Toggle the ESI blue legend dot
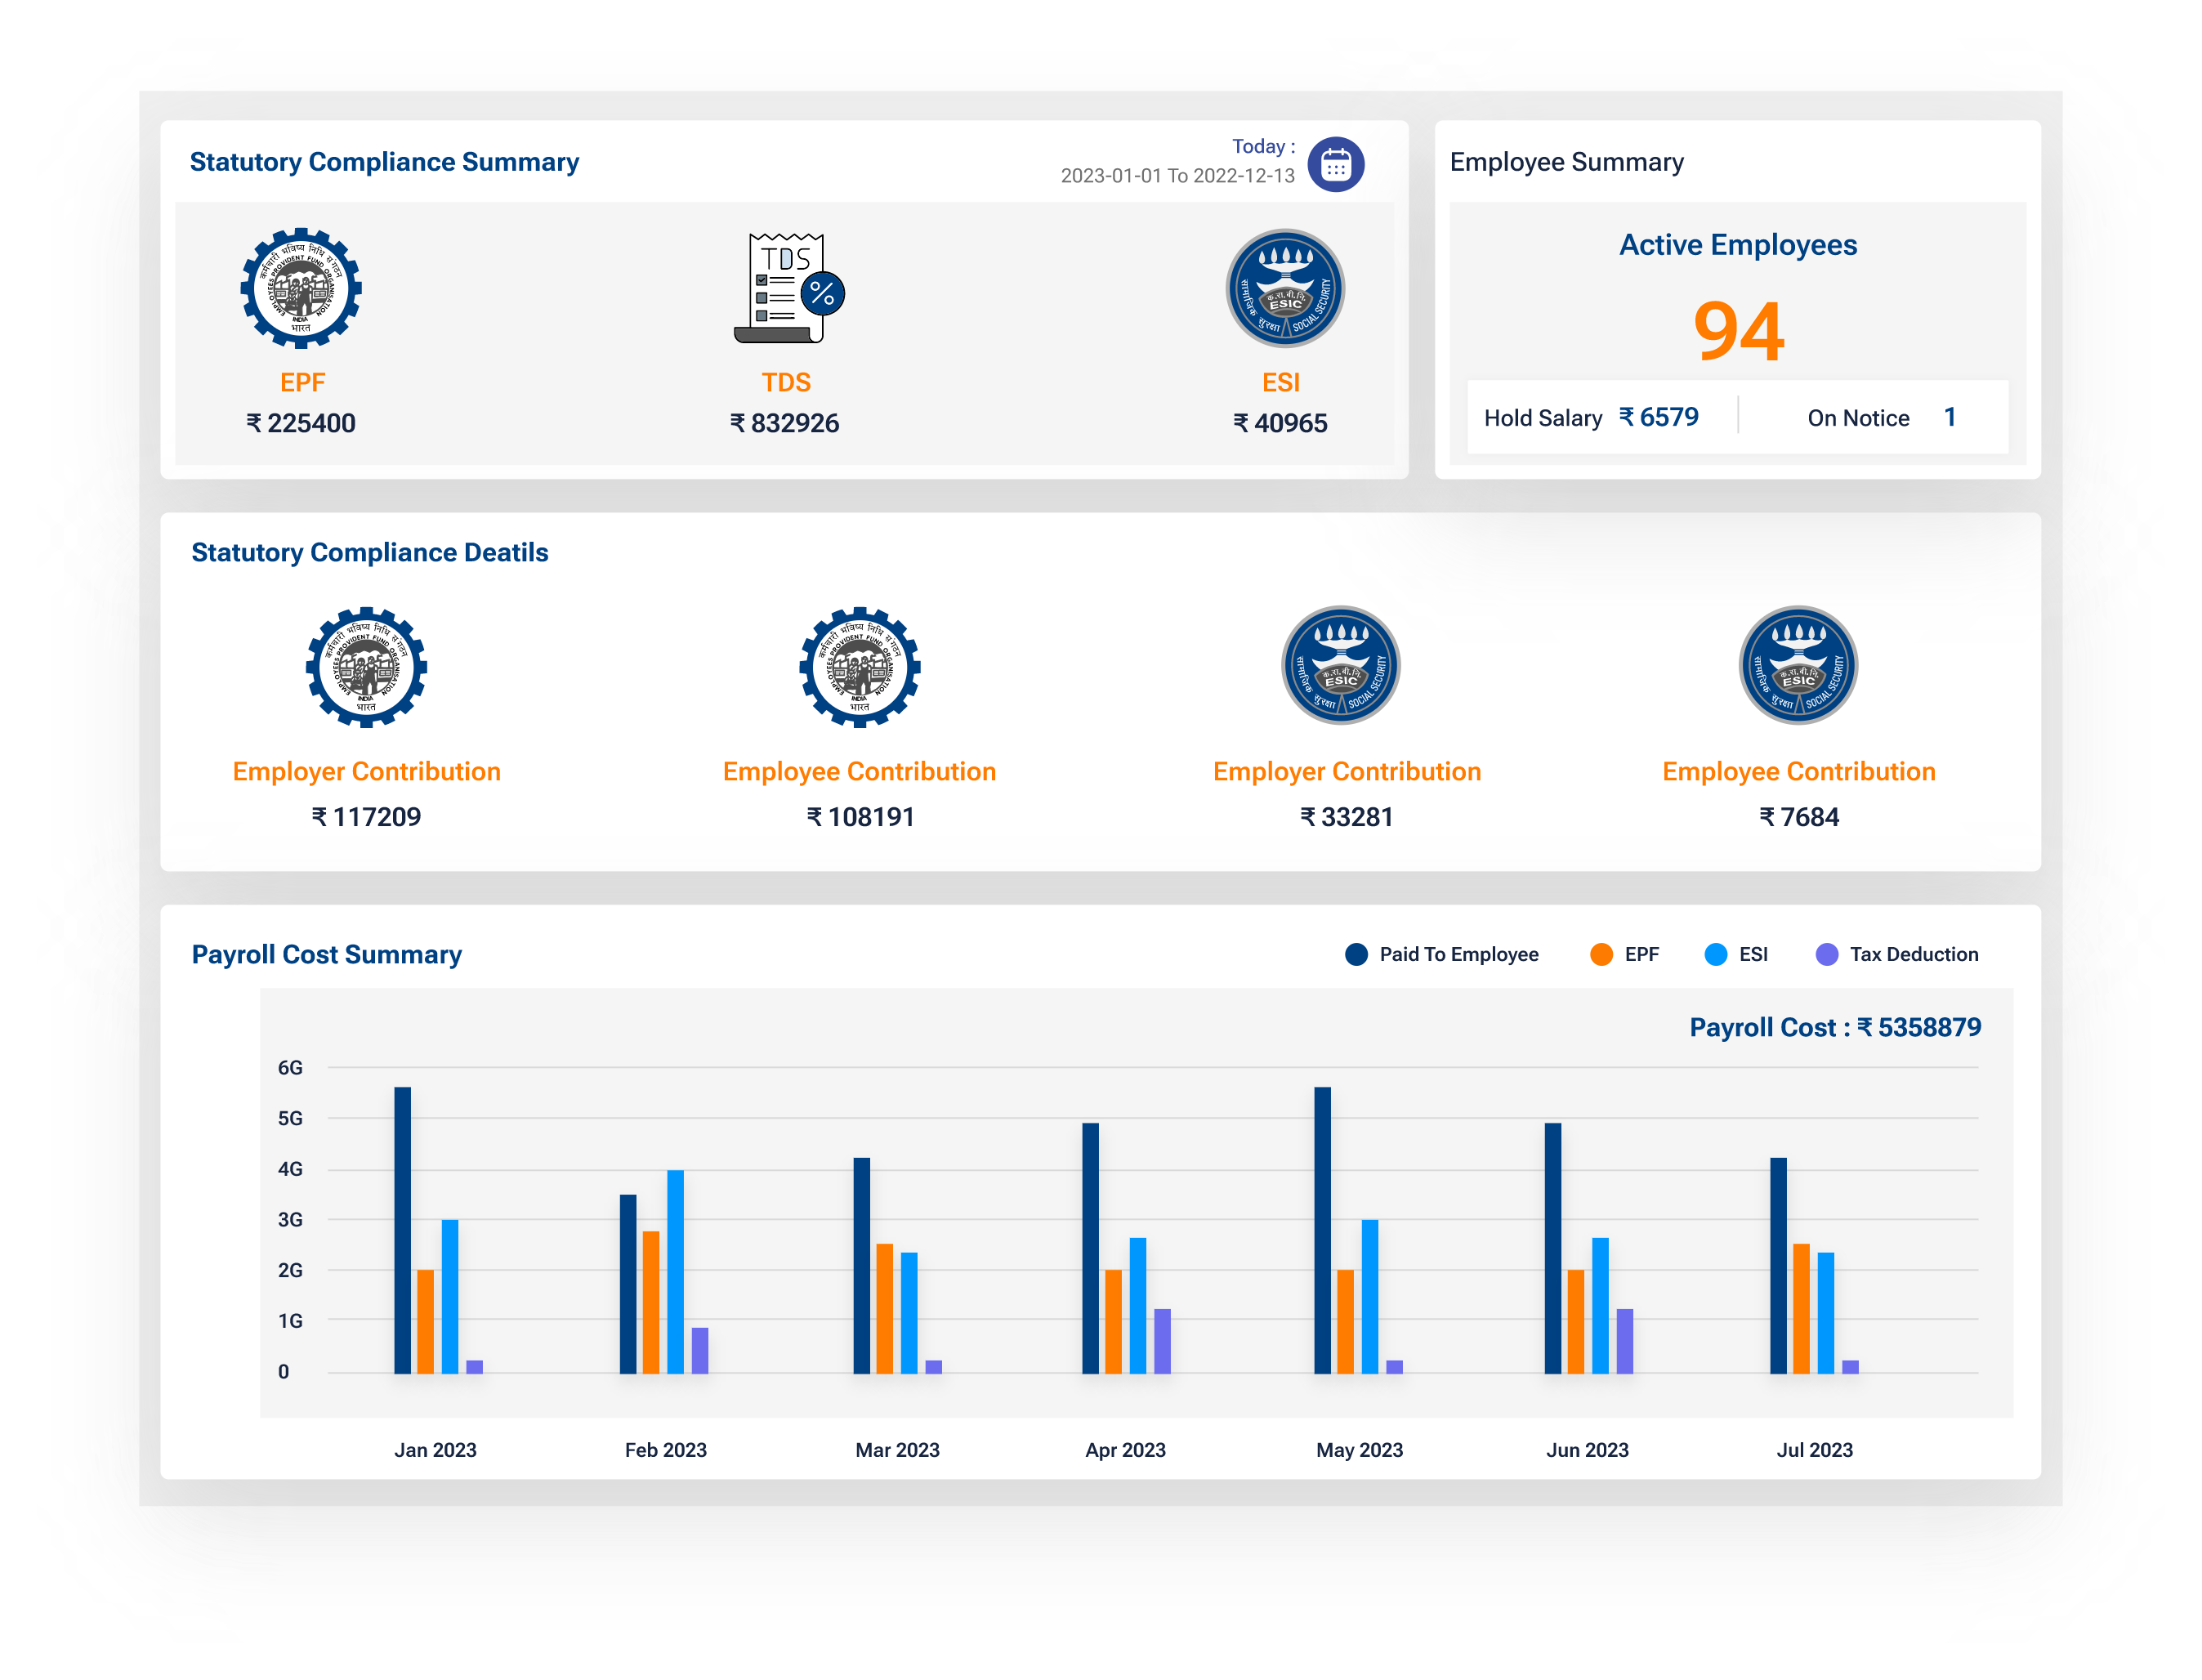Image resolution: width=2202 pixels, height=1680 pixels. (x=1715, y=954)
